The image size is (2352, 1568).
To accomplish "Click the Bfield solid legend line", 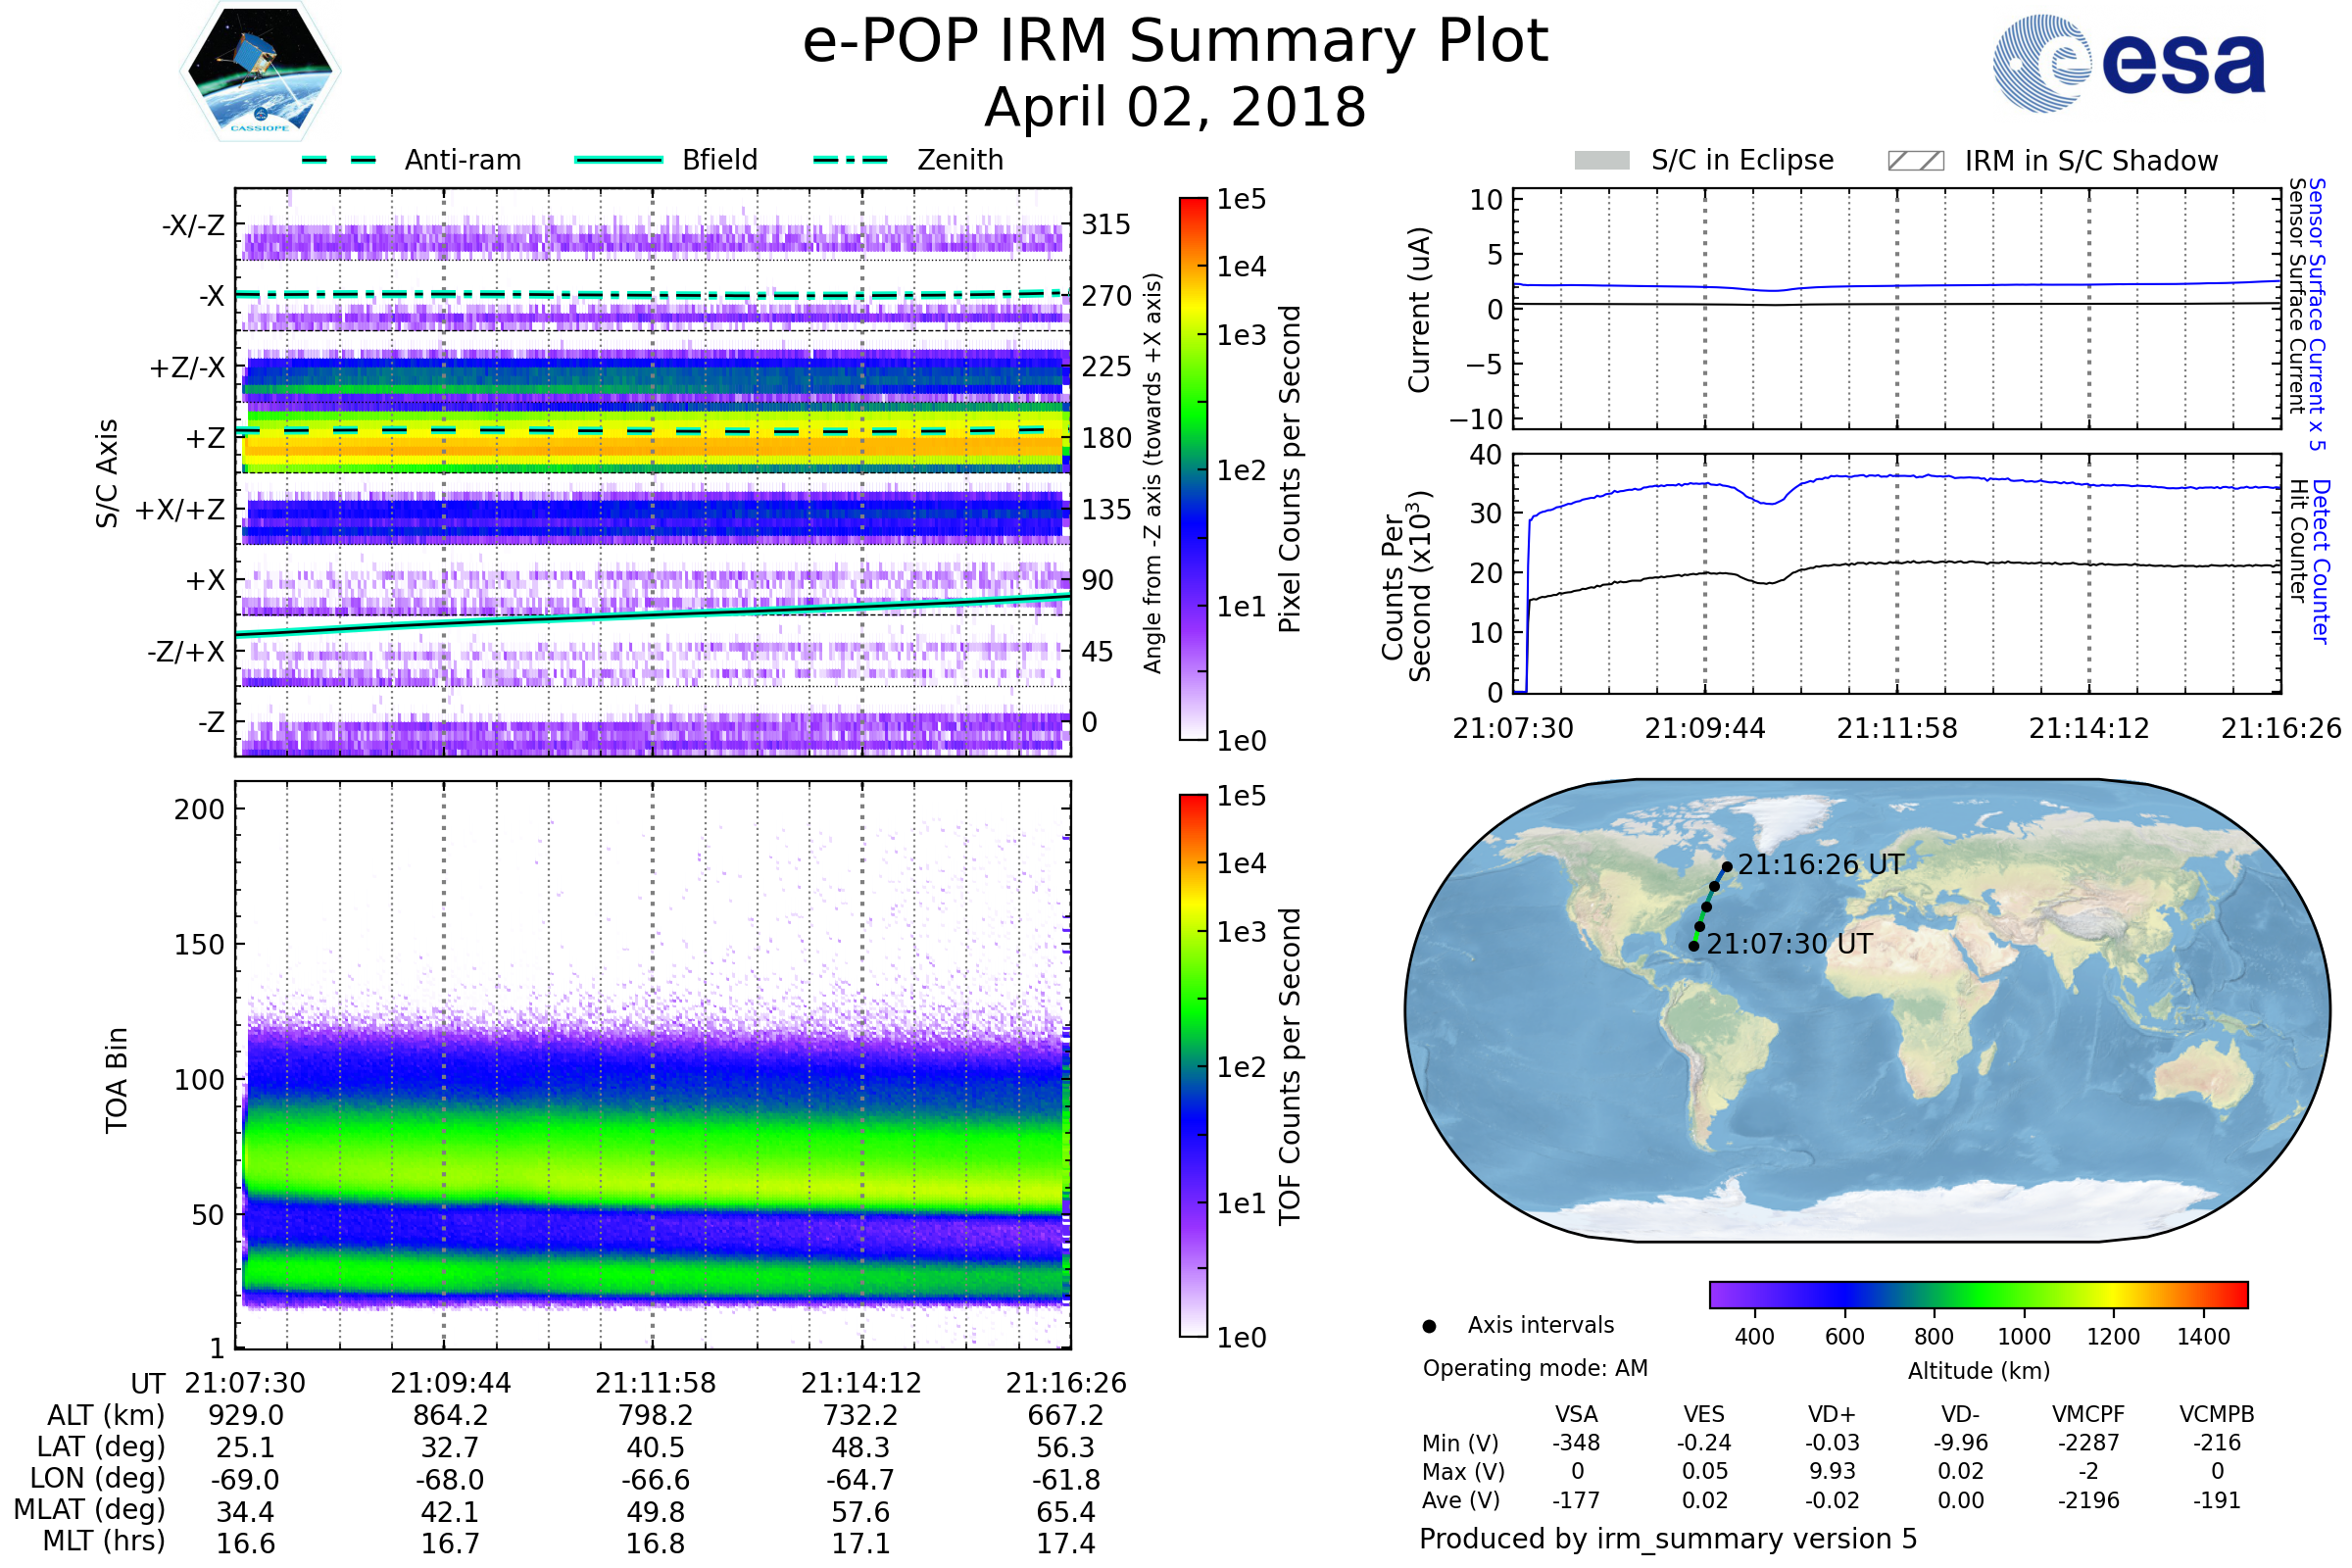I will click(618, 160).
